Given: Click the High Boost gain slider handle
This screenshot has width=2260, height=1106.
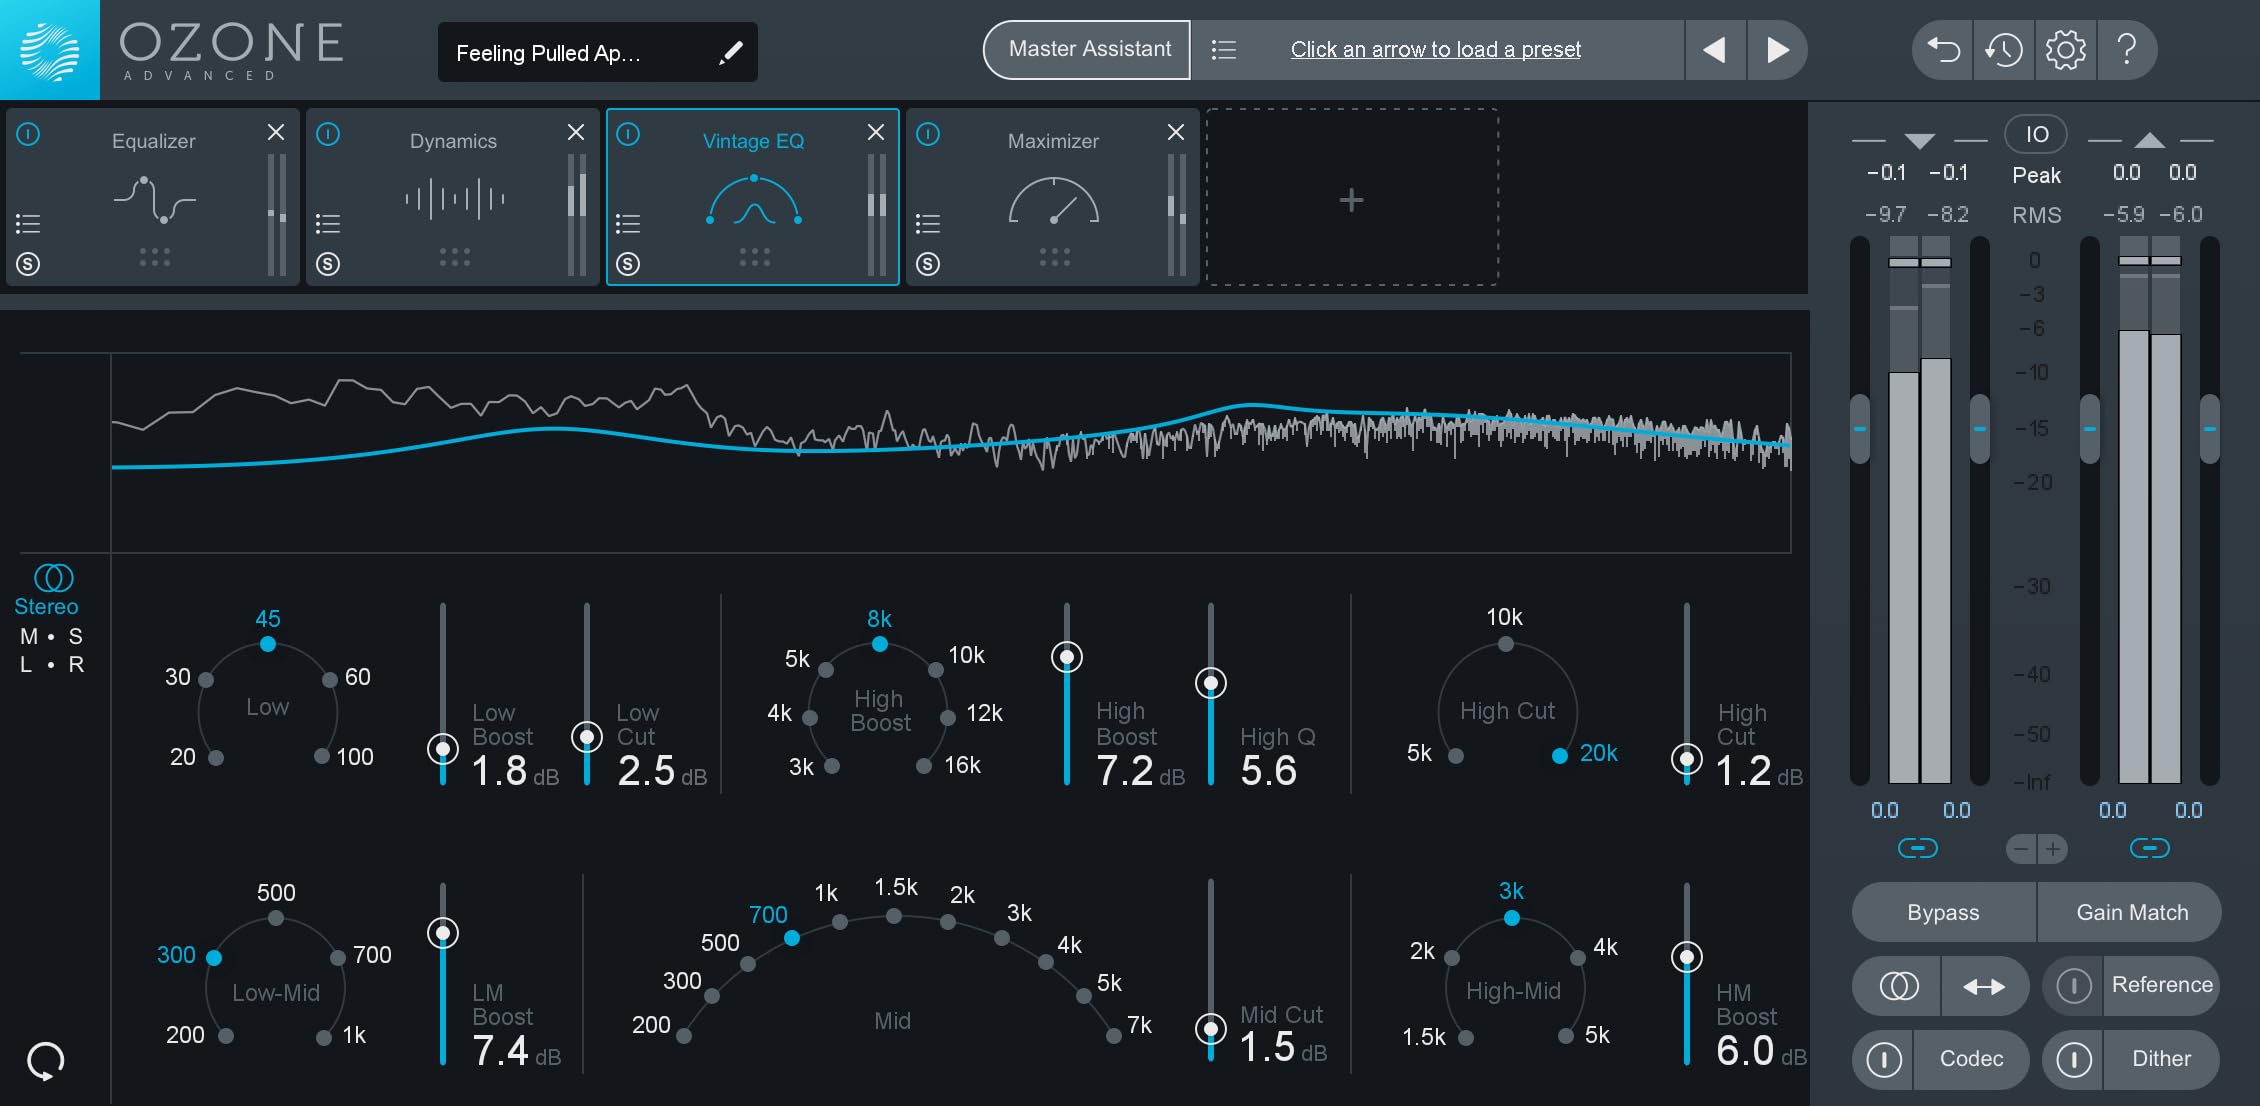Looking at the screenshot, I should (1067, 657).
